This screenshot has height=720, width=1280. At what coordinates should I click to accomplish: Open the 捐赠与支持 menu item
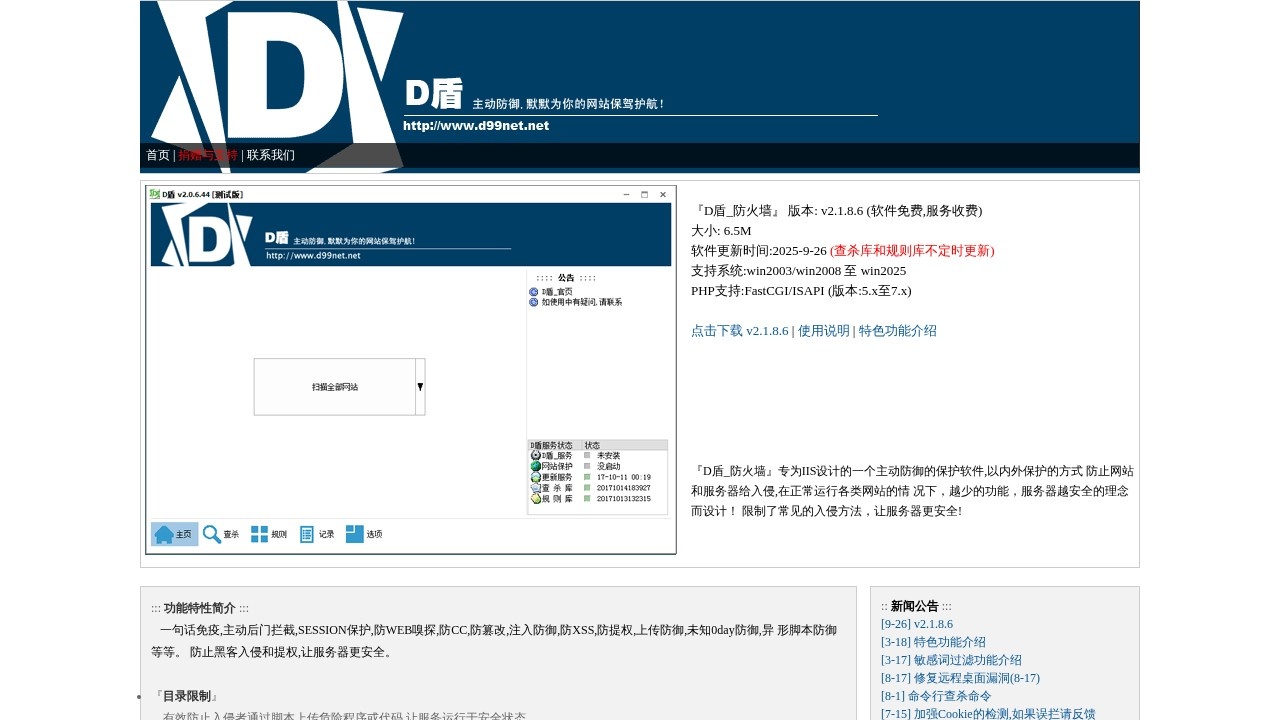(207, 155)
